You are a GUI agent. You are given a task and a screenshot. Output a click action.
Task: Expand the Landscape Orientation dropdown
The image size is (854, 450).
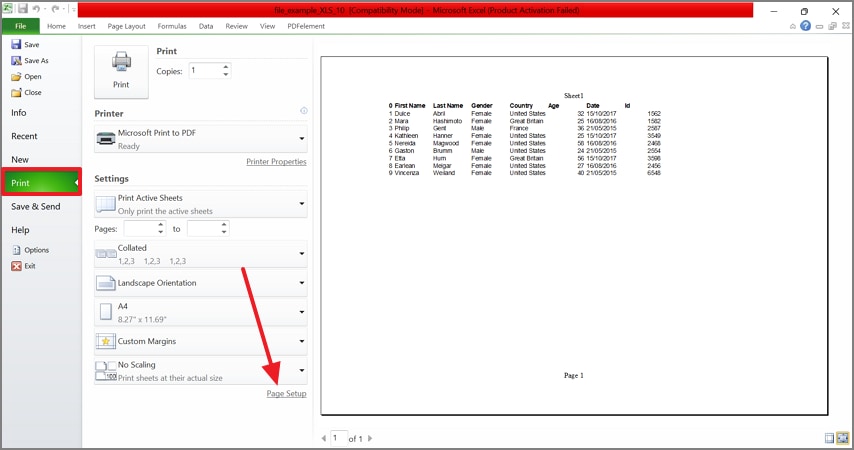200,283
